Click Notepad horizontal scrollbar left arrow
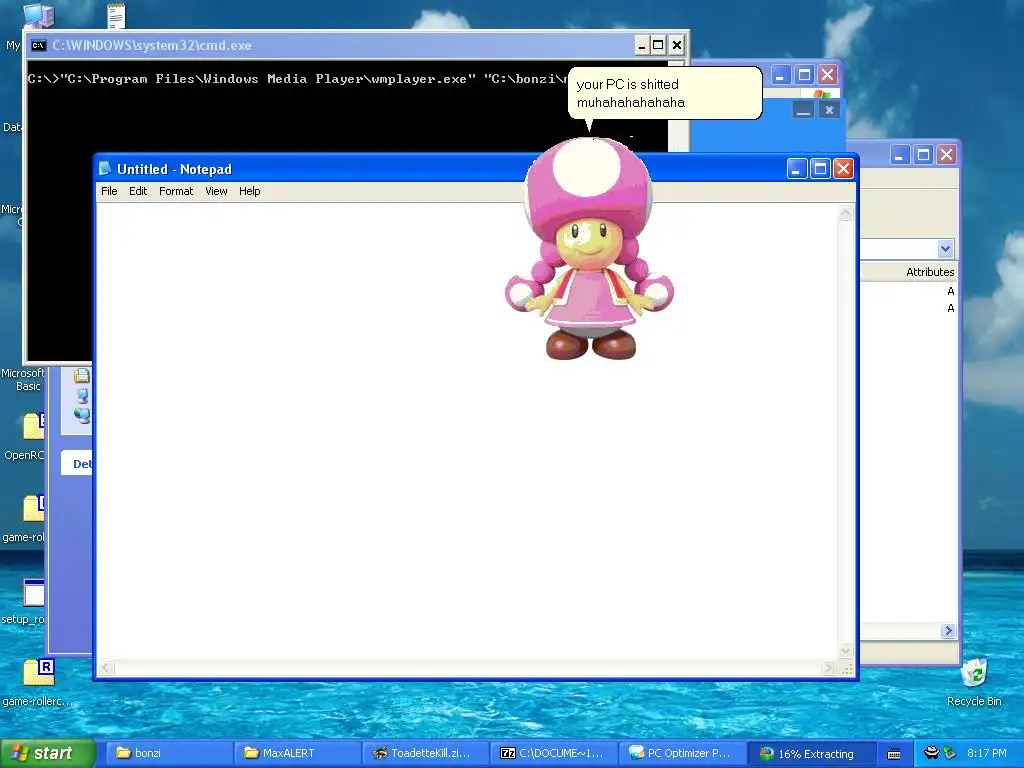This screenshot has height=768, width=1024. [x=105, y=668]
